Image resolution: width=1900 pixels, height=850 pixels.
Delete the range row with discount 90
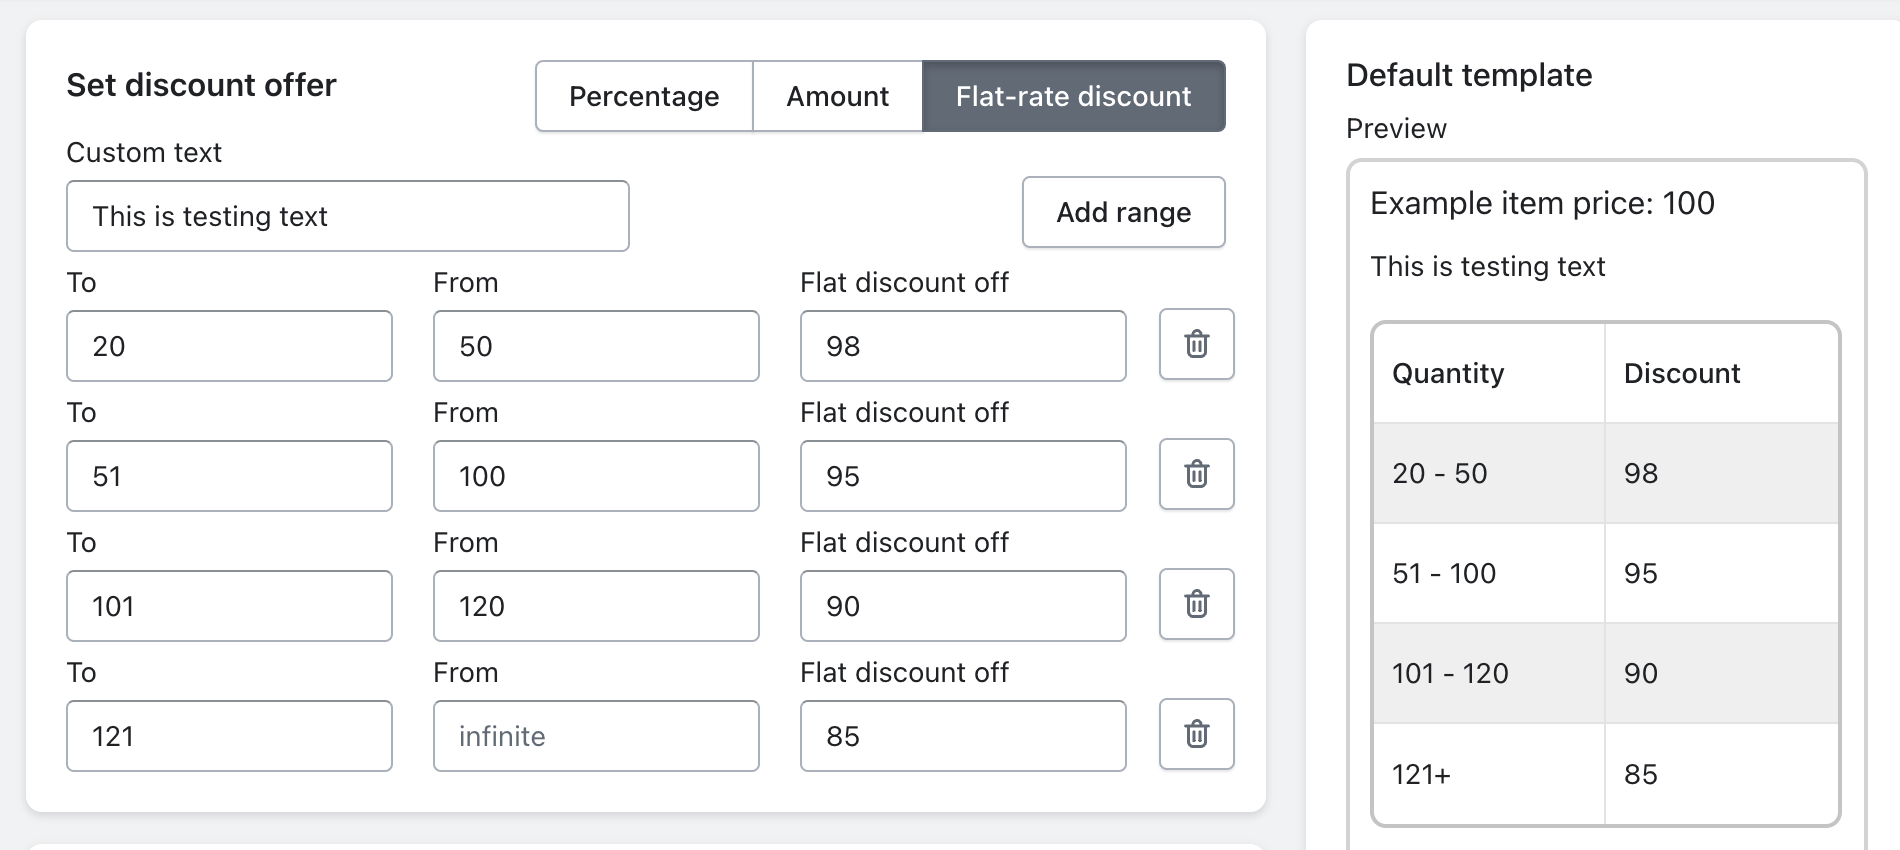click(x=1197, y=605)
